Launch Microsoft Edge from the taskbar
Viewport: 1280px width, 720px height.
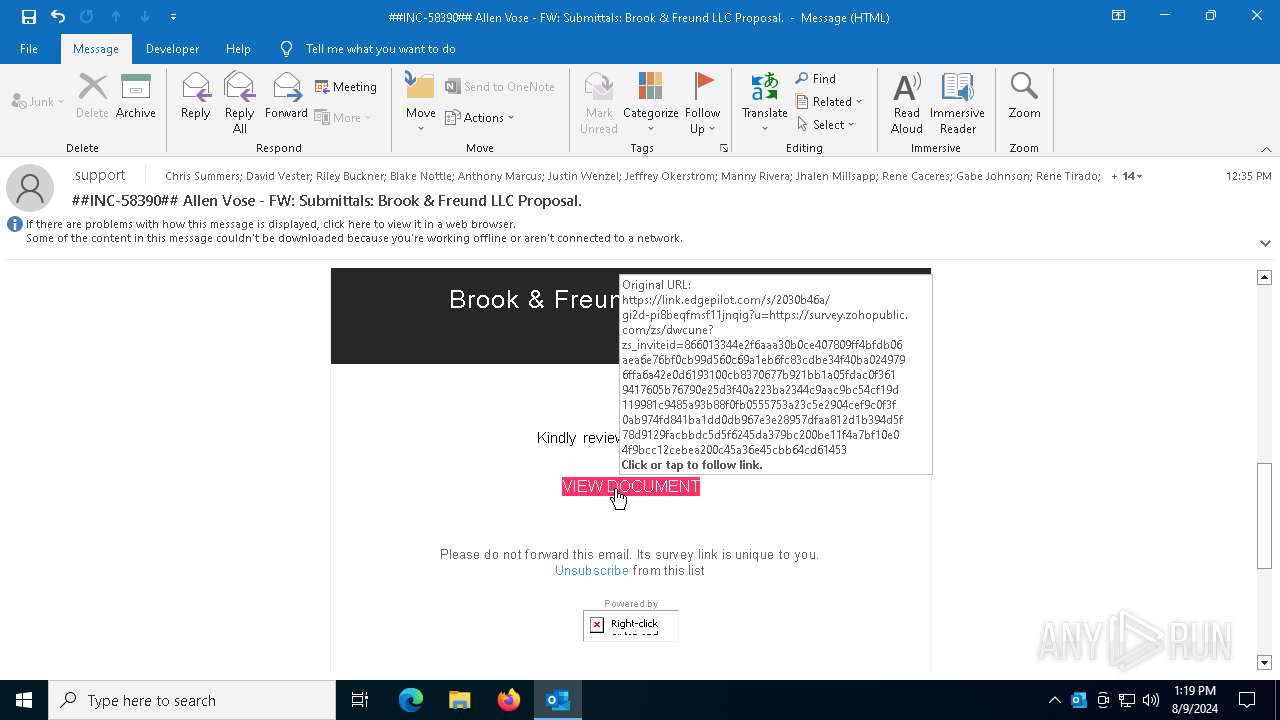(x=411, y=700)
